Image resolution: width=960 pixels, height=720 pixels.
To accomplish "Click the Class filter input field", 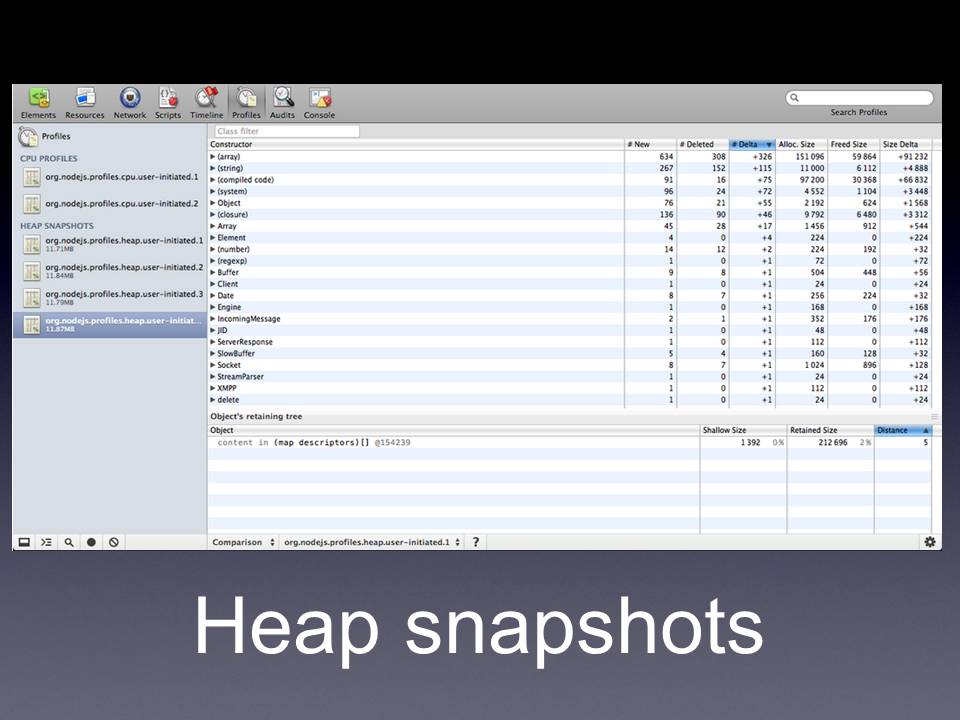I will 286,131.
